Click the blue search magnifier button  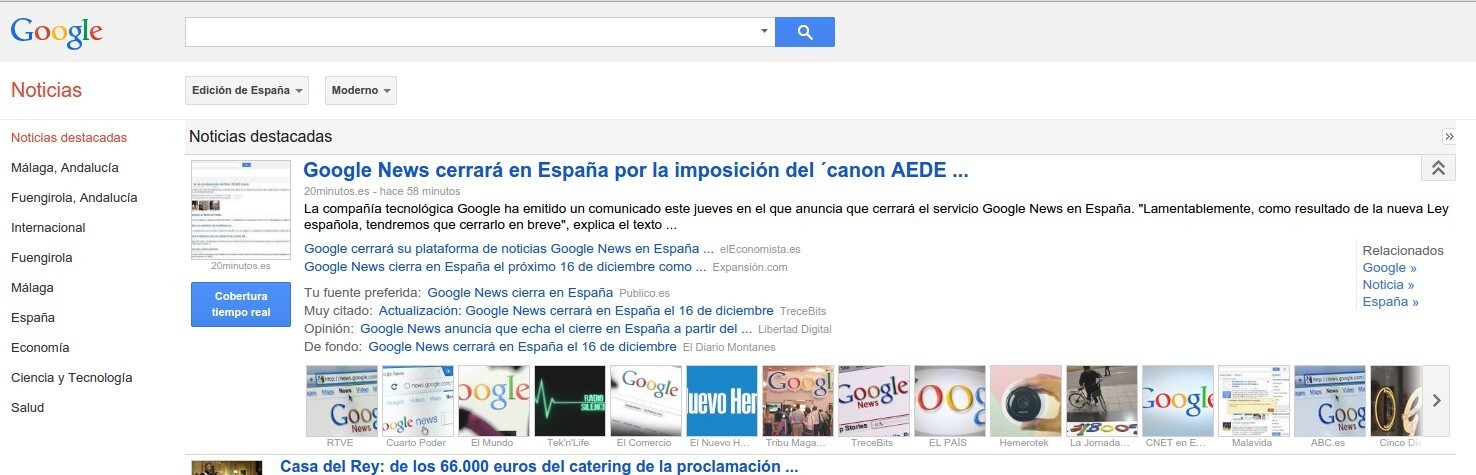tap(805, 32)
